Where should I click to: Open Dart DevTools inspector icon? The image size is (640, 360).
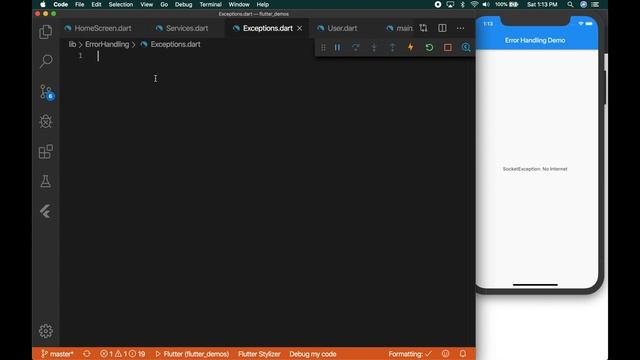(466, 47)
